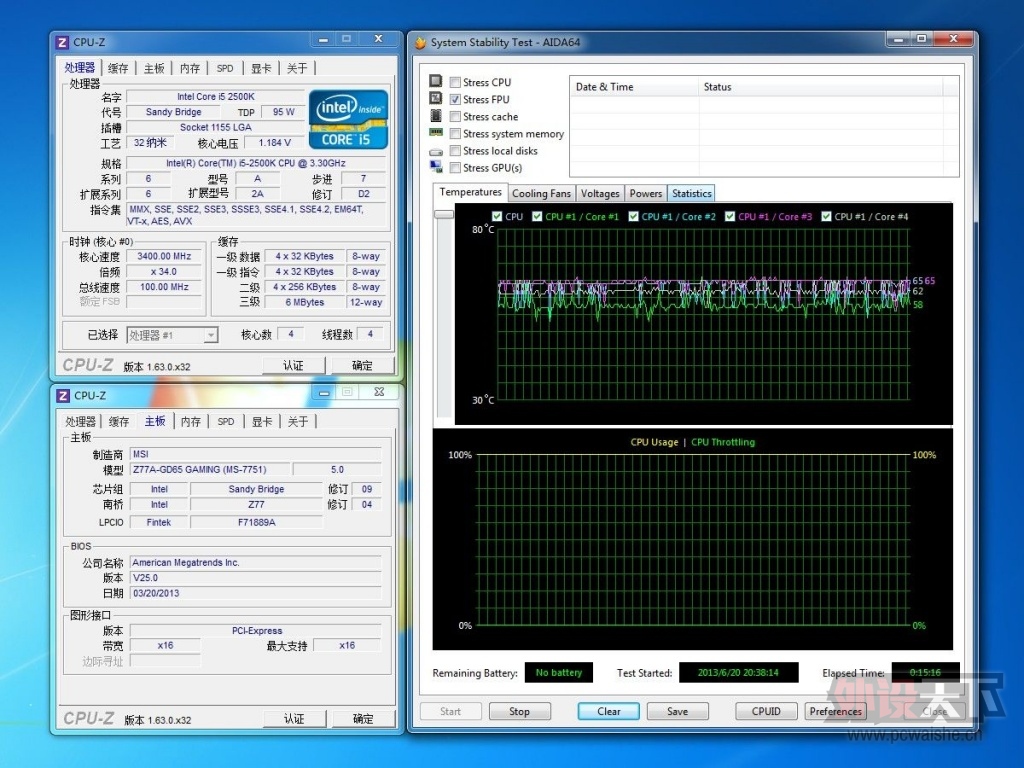Enable Stress system memory checkbox
Screen dimensions: 1024x768
(x=455, y=133)
